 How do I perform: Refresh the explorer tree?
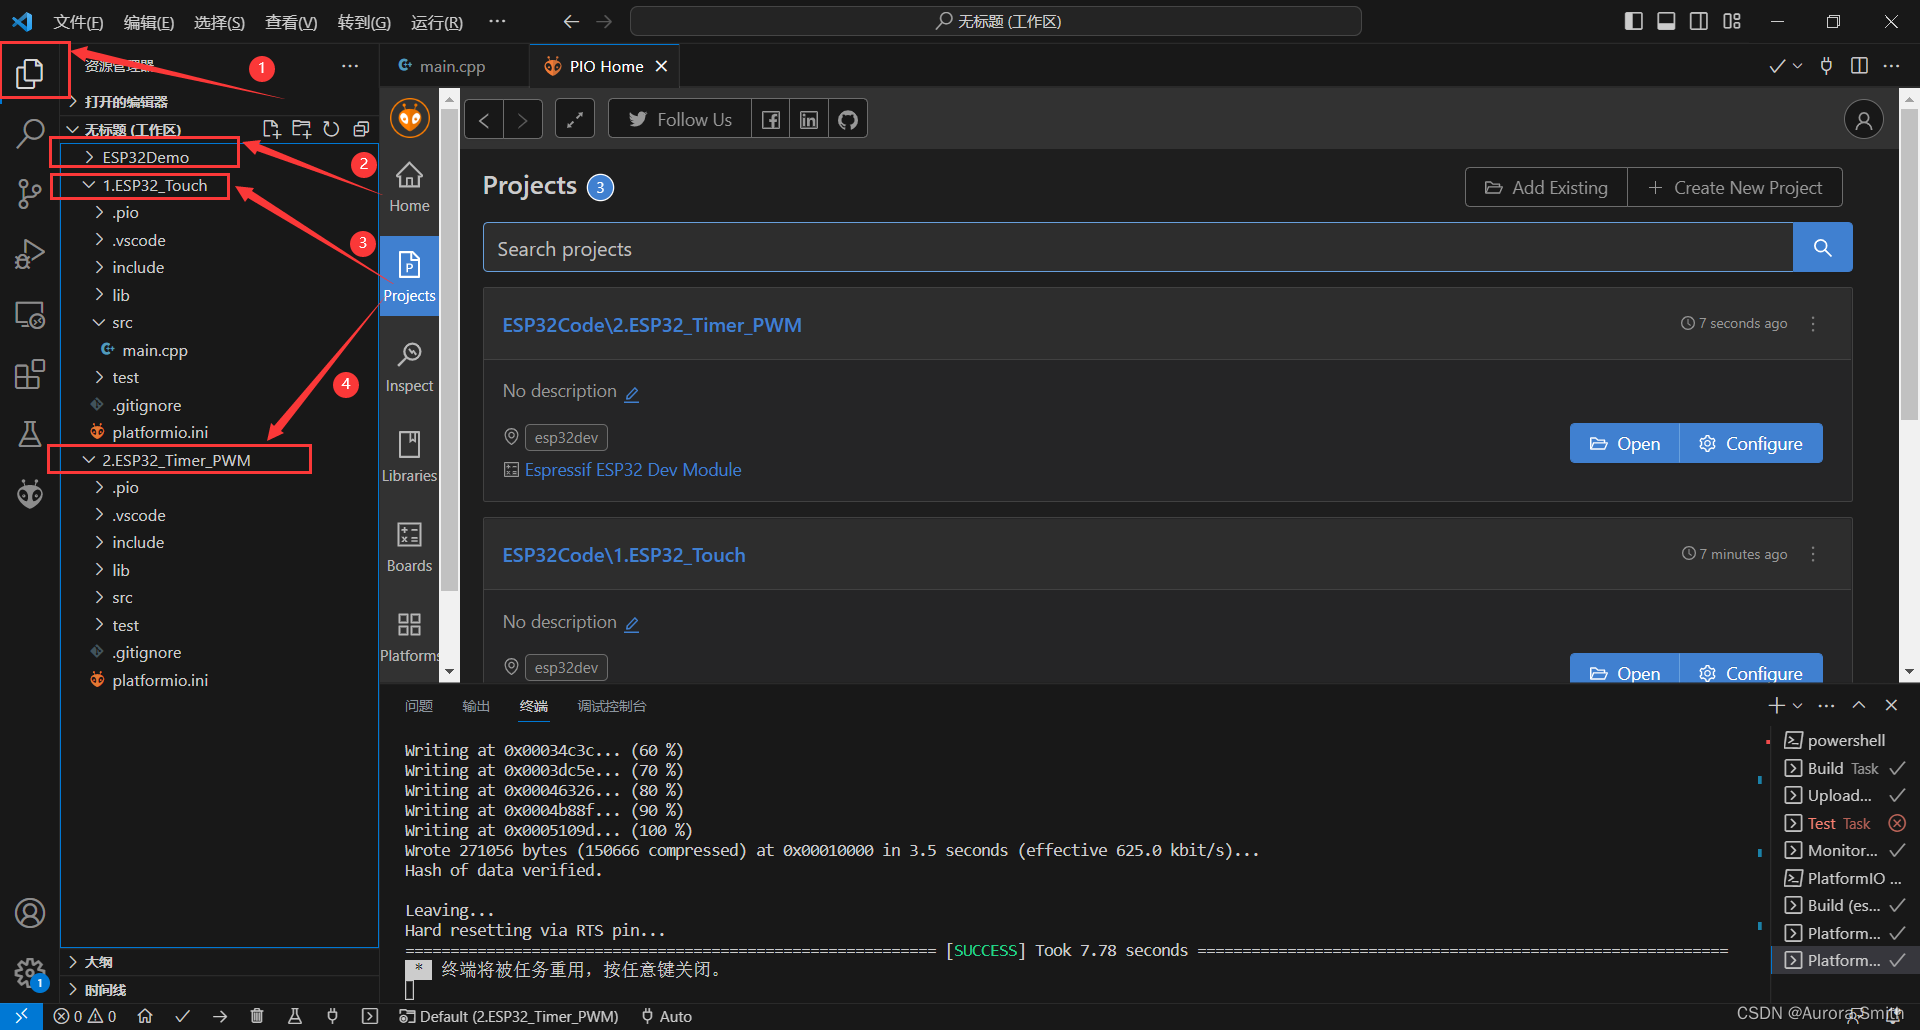(331, 129)
